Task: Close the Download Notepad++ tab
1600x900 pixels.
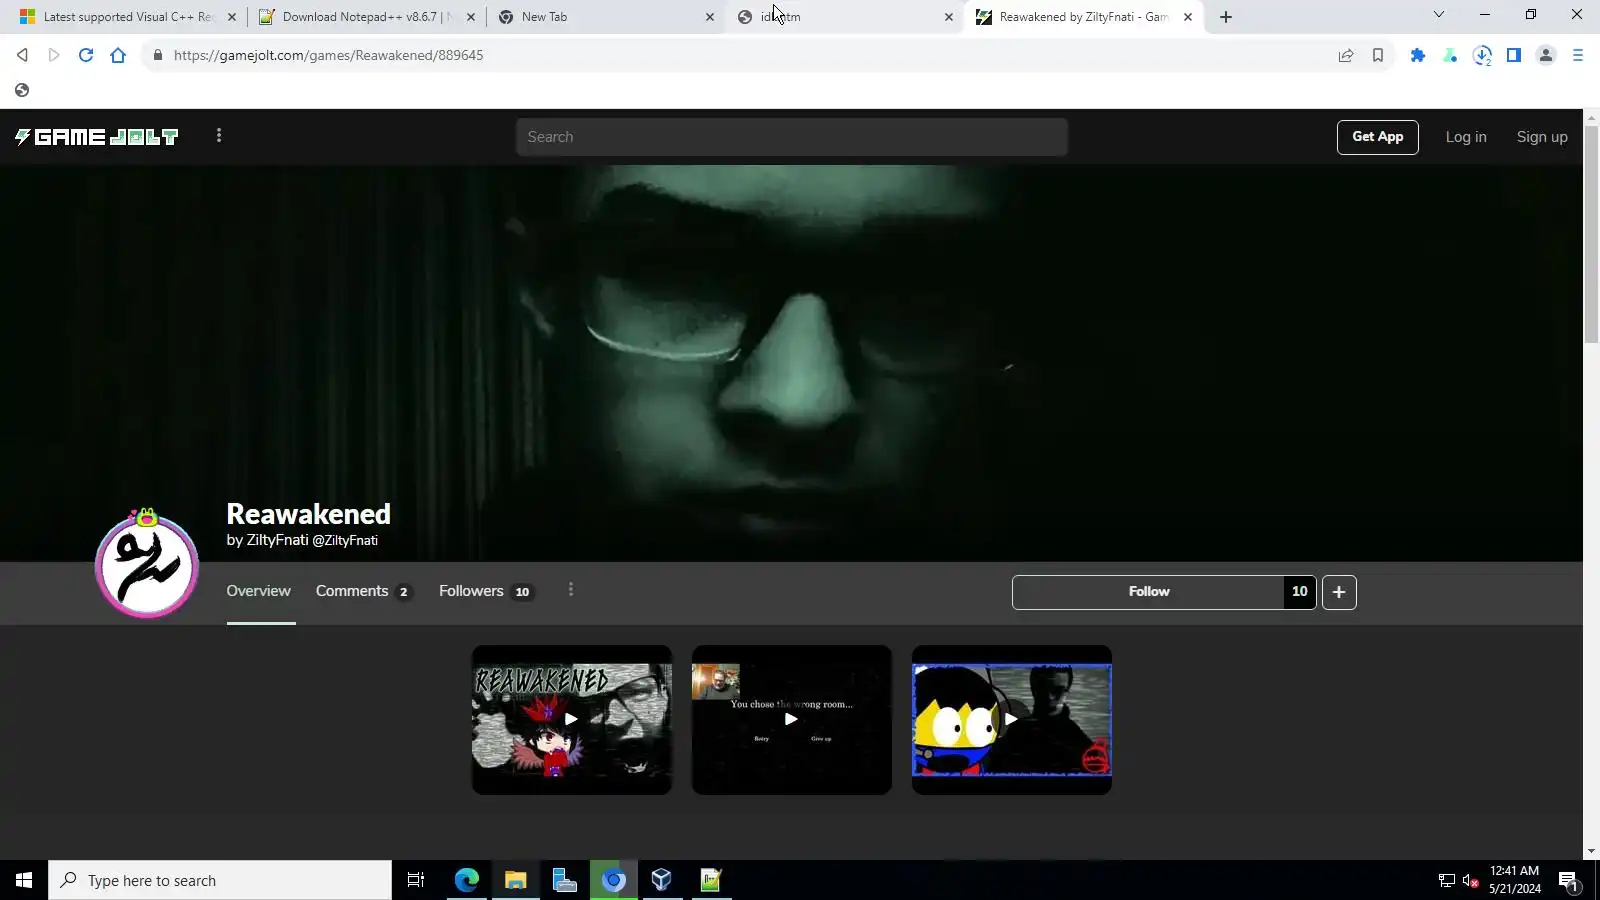Action: click(471, 17)
